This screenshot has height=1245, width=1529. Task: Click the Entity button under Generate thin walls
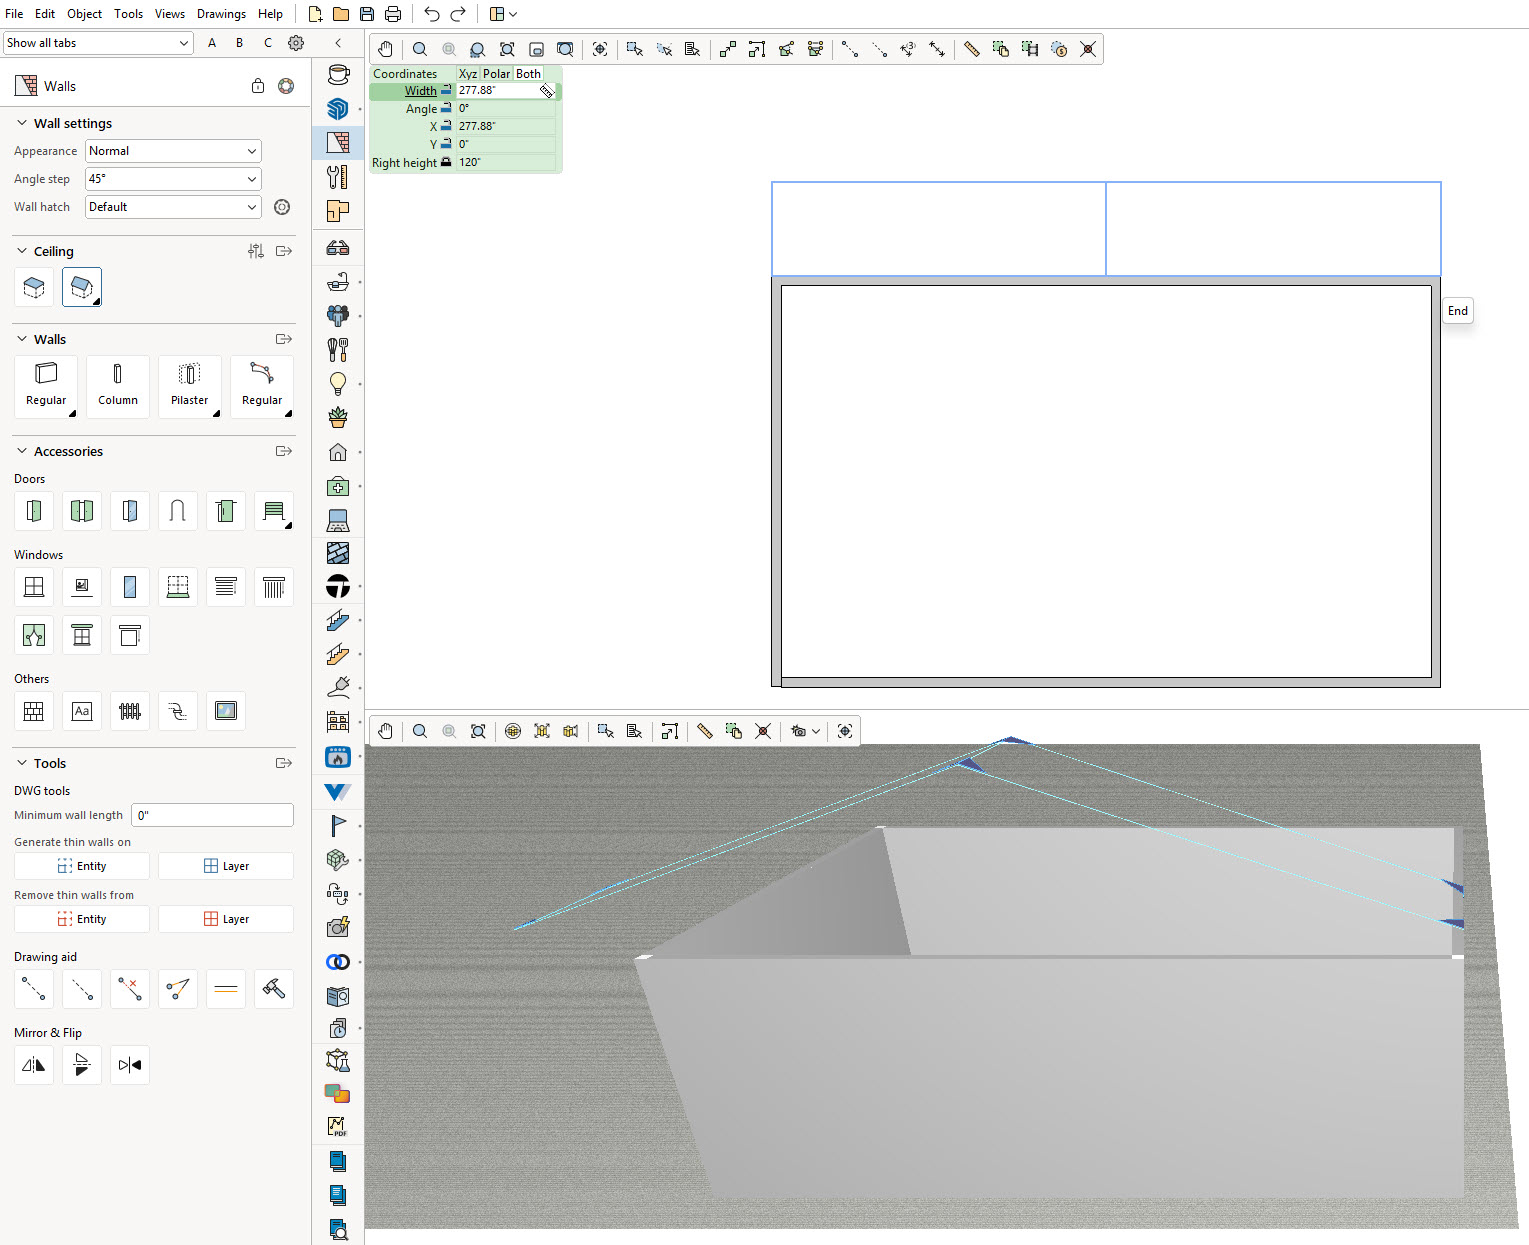point(82,866)
